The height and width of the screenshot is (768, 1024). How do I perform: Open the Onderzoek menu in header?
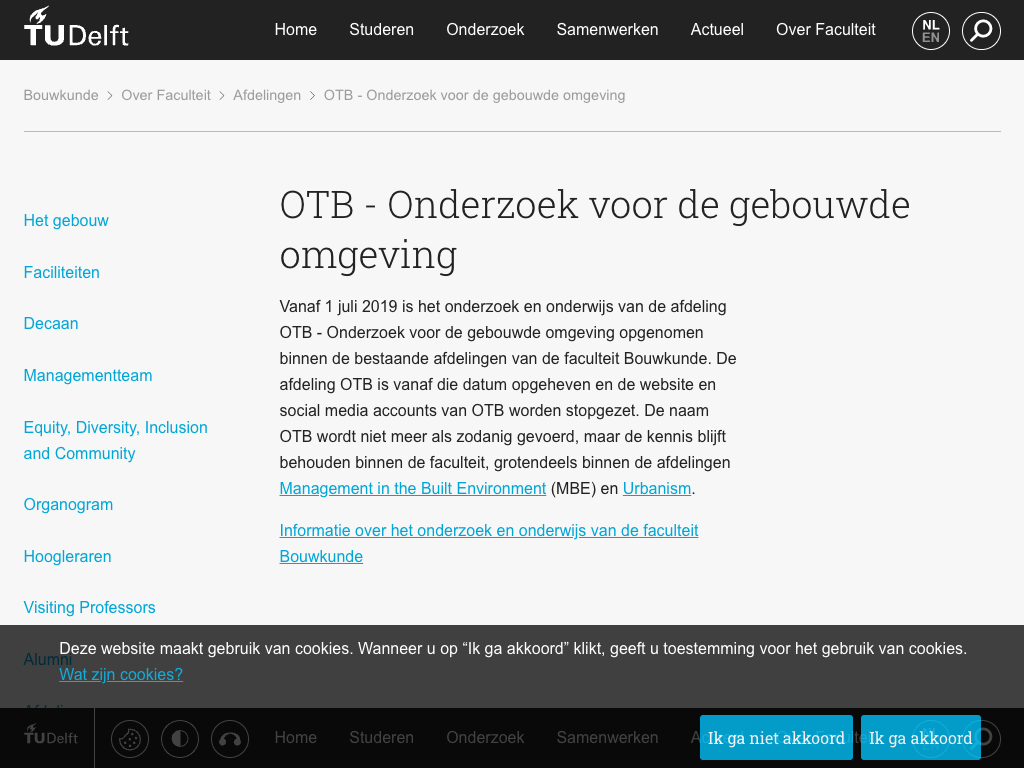click(x=485, y=30)
